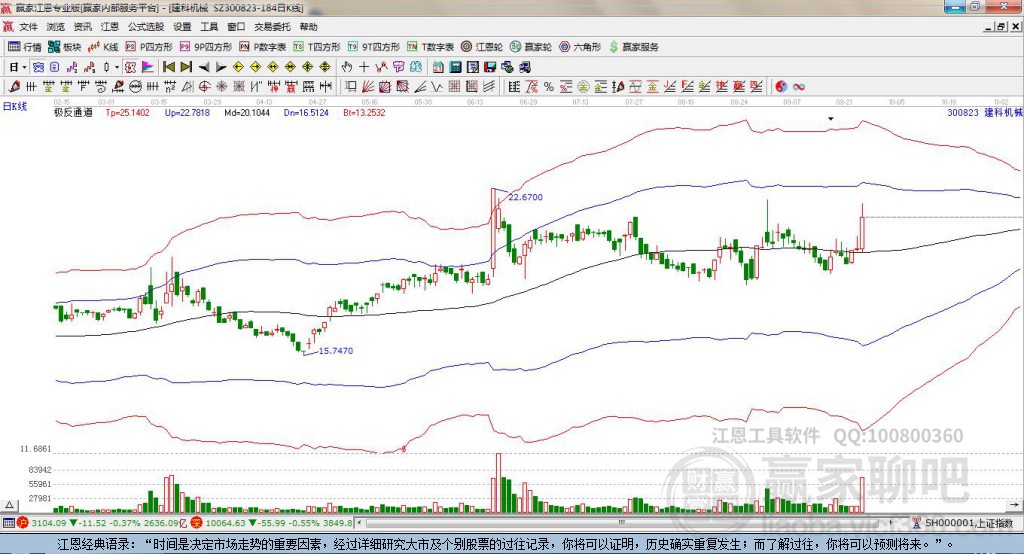Click stock code 300823 label

click(963, 112)
